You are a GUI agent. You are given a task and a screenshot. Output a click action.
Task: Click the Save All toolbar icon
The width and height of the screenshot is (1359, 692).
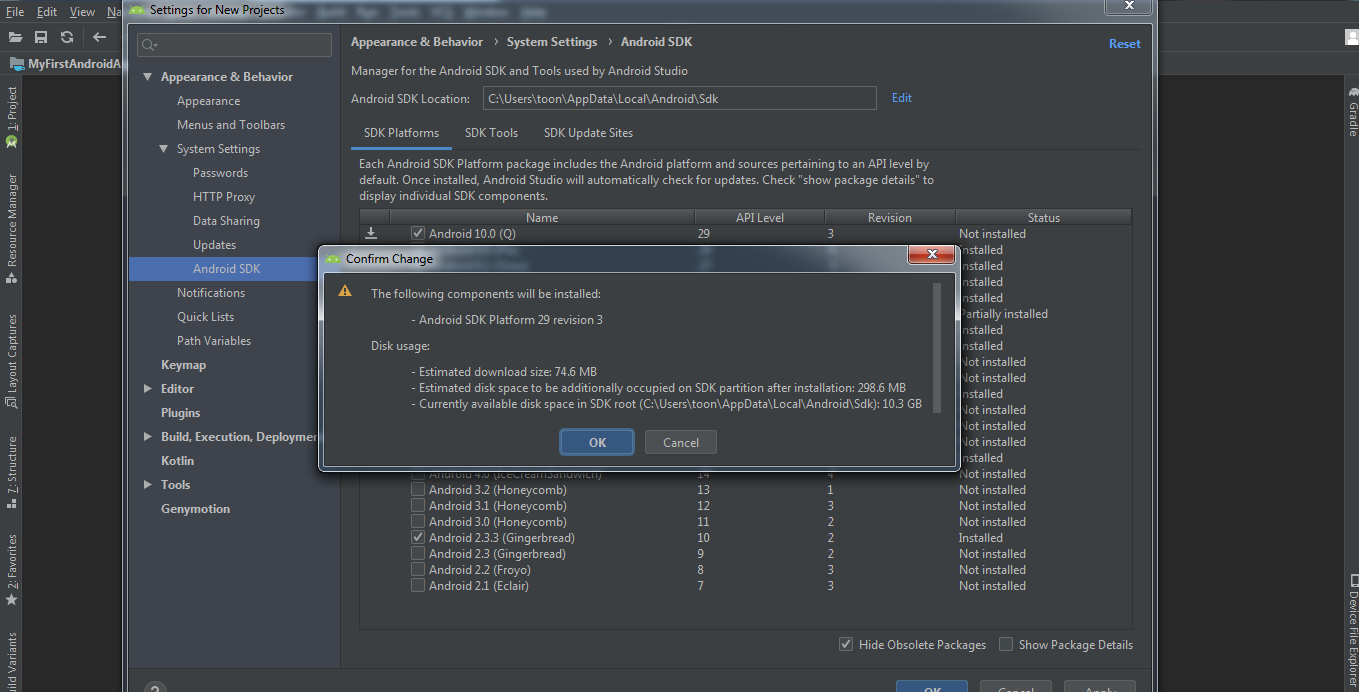click(x=40, y=36)
